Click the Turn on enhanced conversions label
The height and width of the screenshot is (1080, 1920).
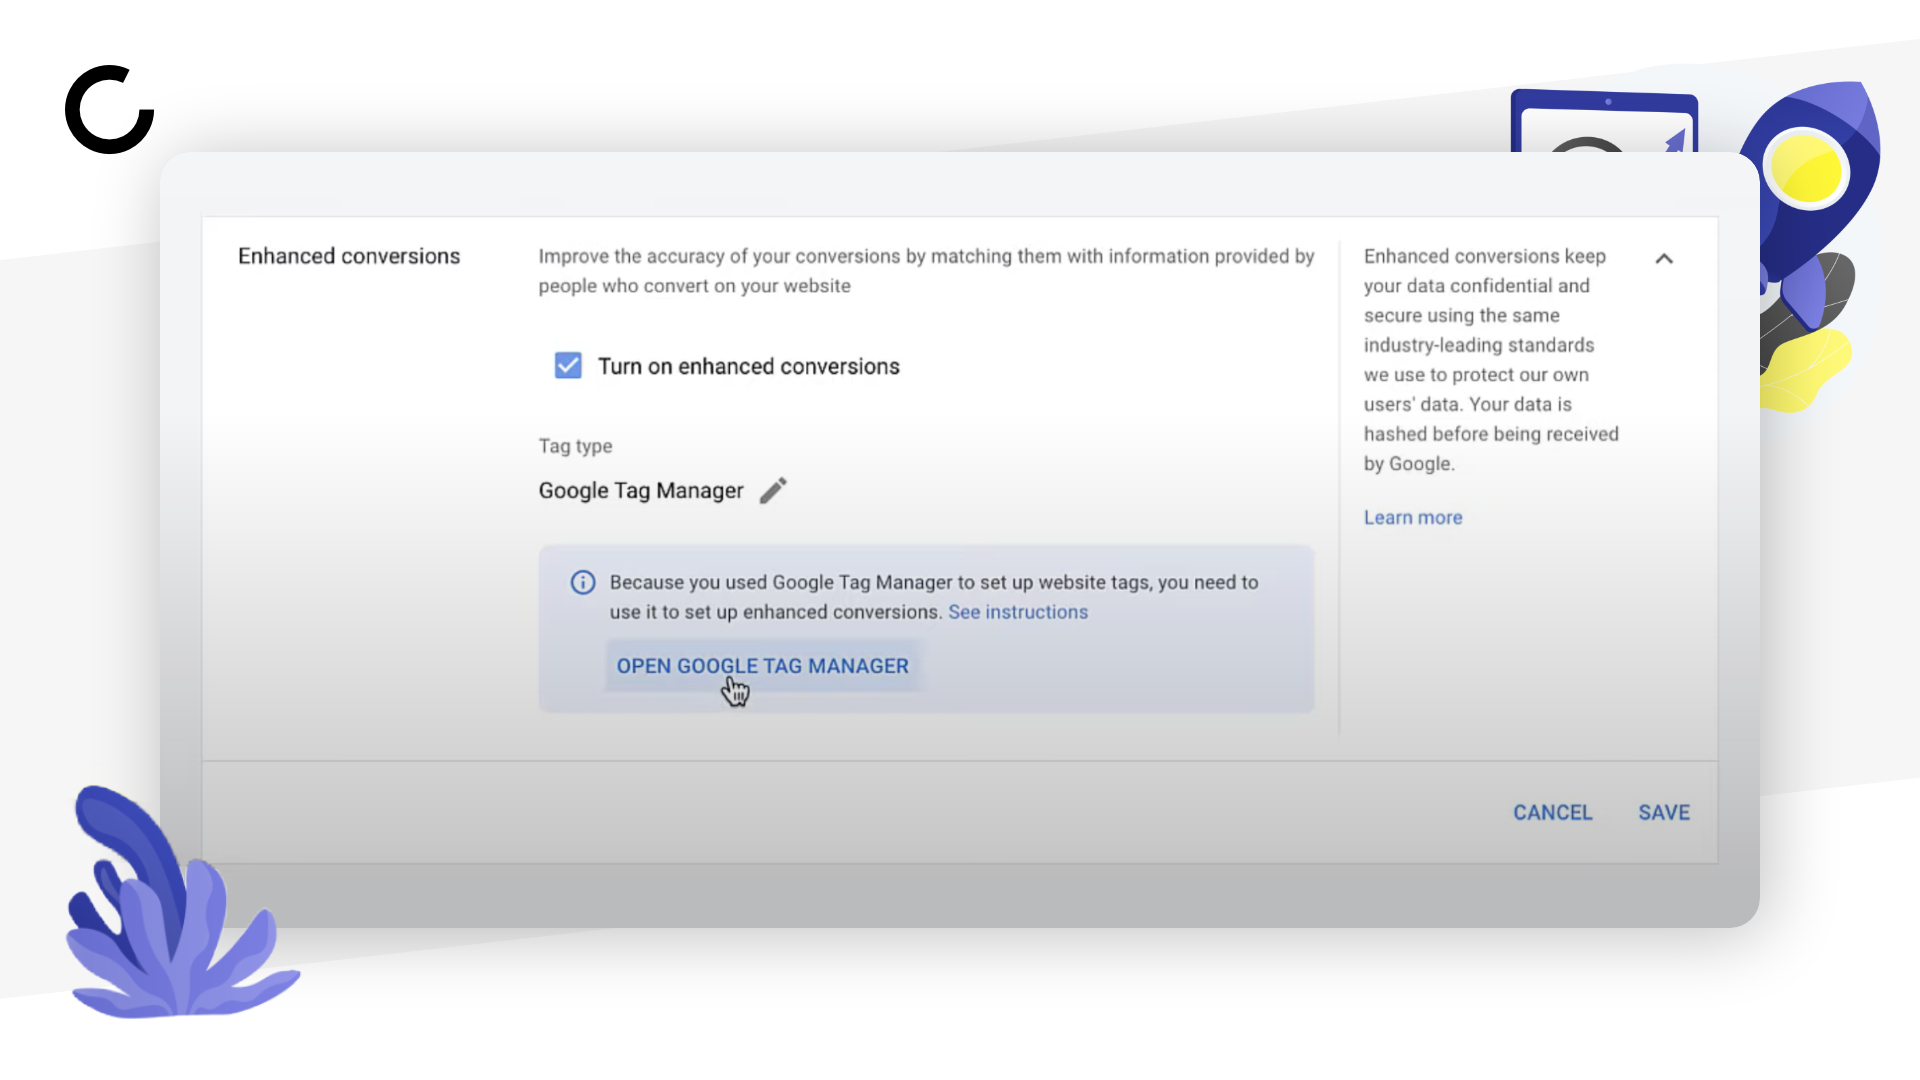749,367
